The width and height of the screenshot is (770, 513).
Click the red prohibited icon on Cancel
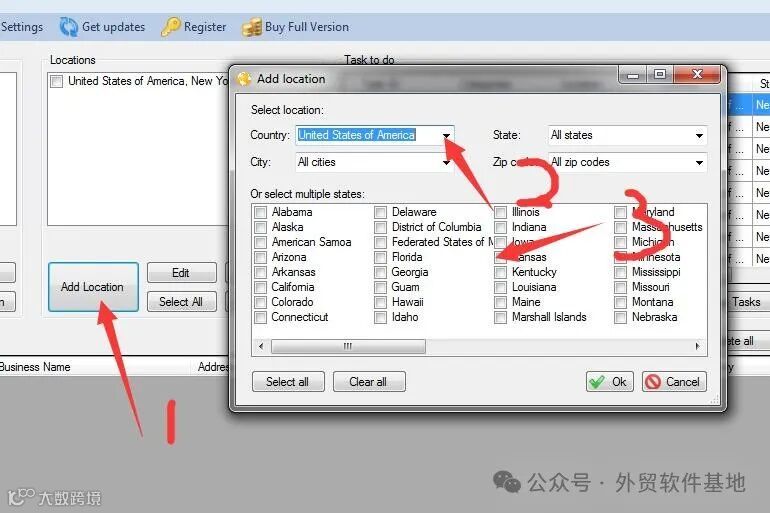point(653,382)
